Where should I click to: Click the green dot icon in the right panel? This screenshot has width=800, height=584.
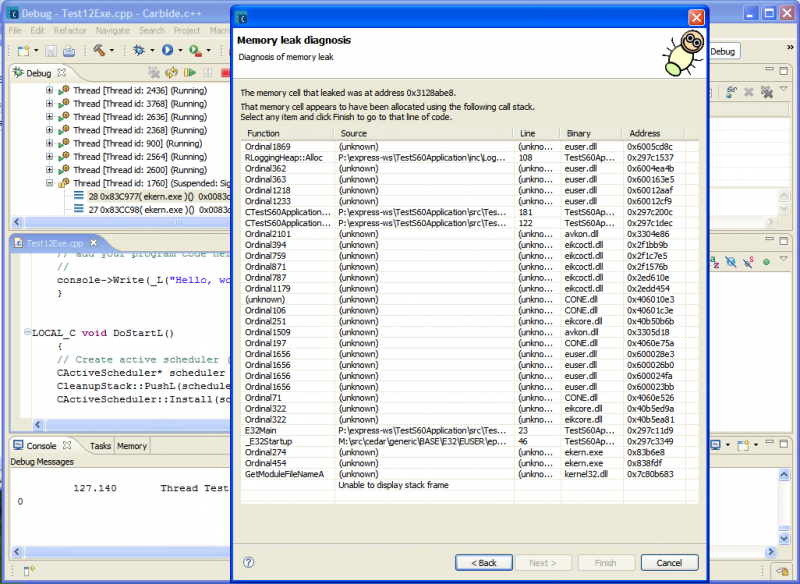pyautogui.click(x=766, y=262)
